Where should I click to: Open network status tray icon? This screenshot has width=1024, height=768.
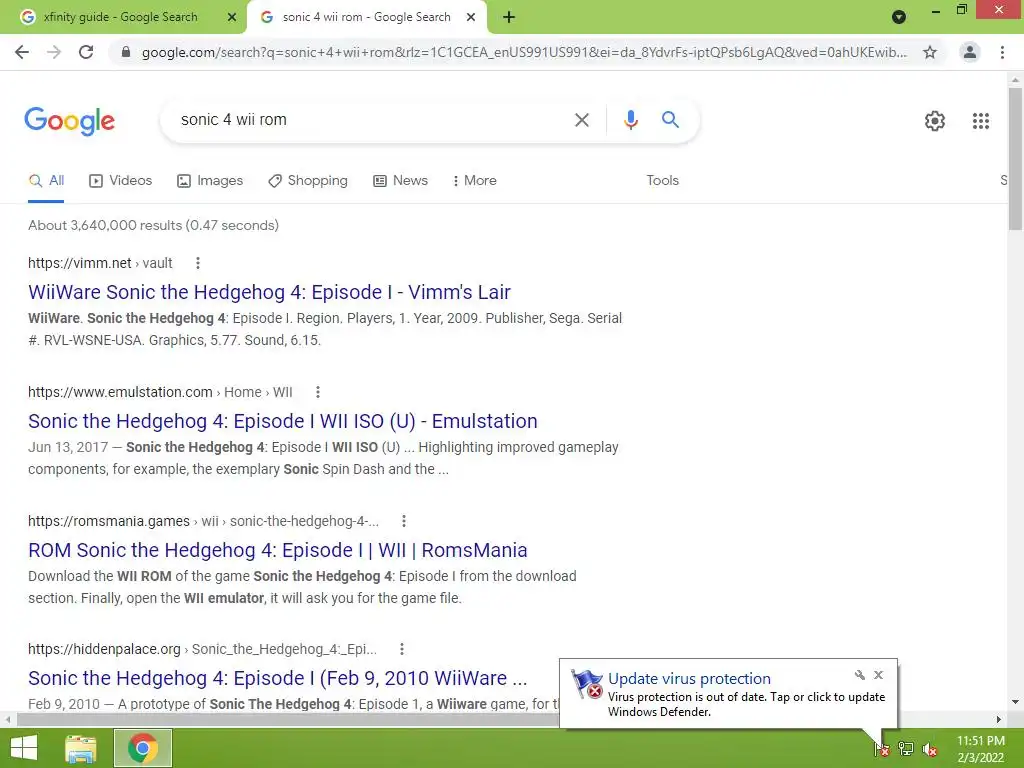click(x=905, y=749)
